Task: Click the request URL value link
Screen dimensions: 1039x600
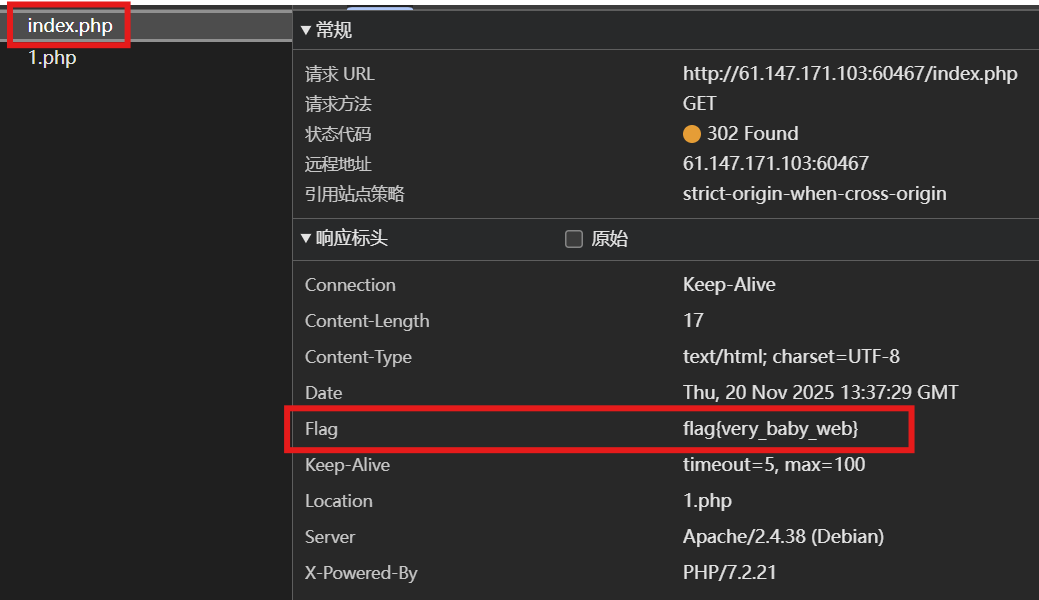Action: click(850, 73)
